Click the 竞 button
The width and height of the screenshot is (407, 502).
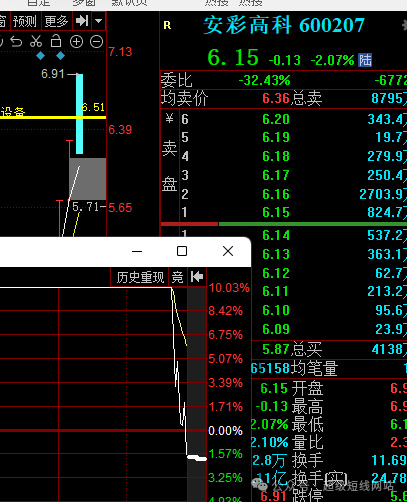click(178, 277)
